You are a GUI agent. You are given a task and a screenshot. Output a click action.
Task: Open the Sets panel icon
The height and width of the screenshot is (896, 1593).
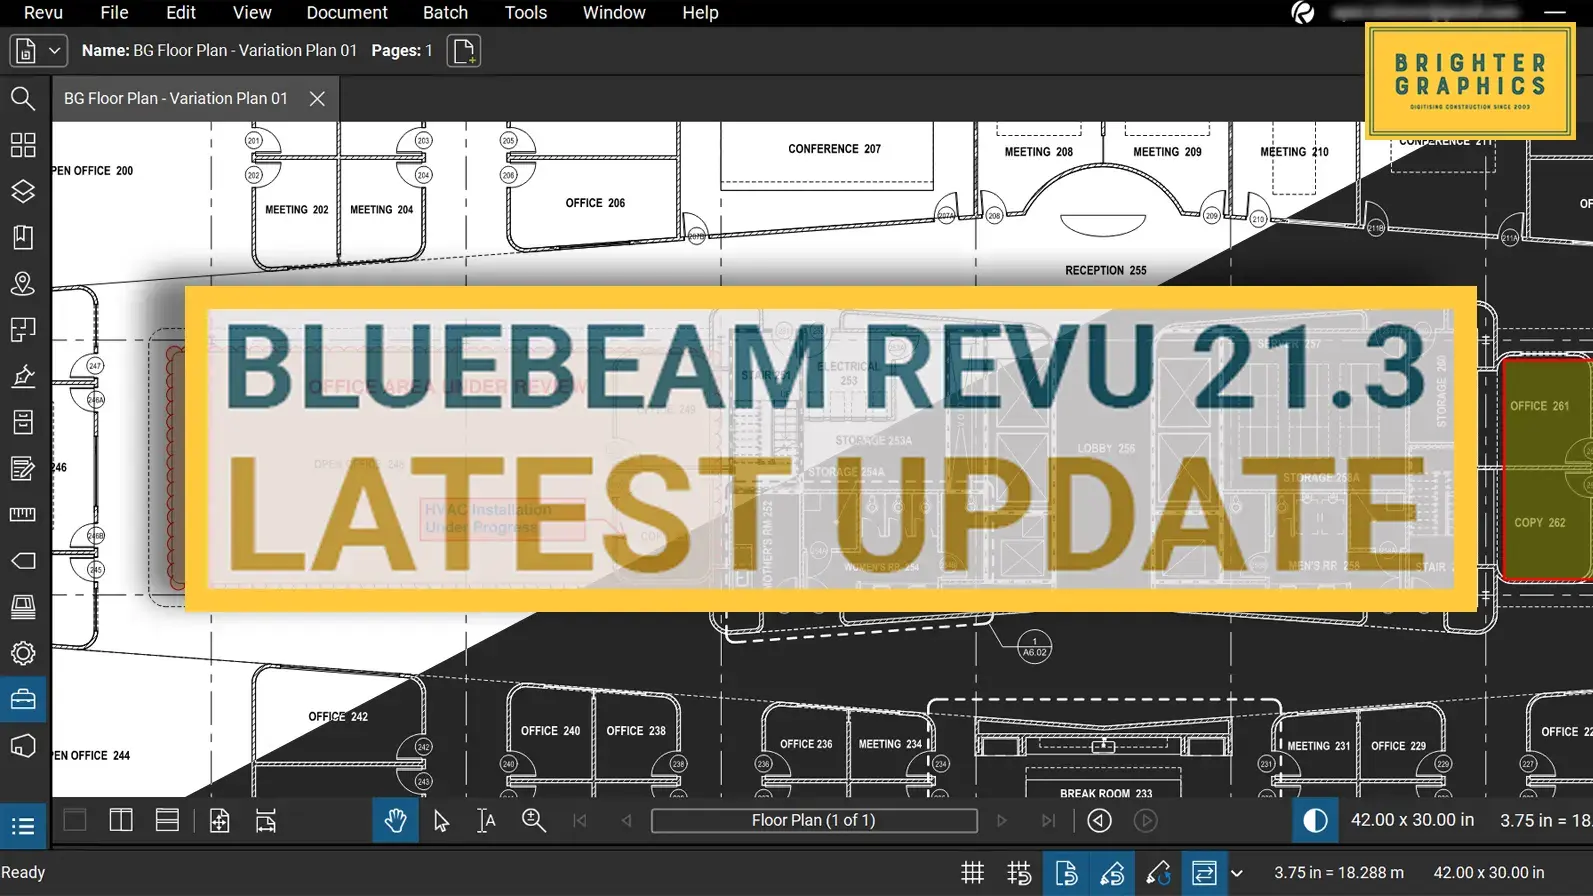23,607
